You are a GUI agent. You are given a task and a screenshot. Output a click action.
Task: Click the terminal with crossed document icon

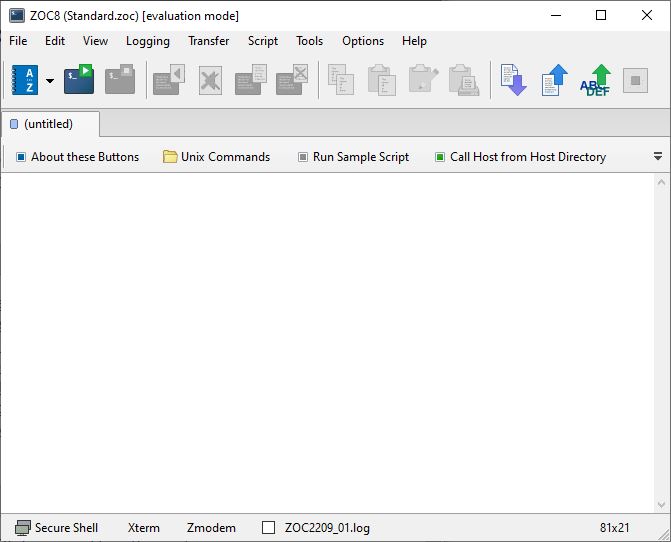point(292,80)
